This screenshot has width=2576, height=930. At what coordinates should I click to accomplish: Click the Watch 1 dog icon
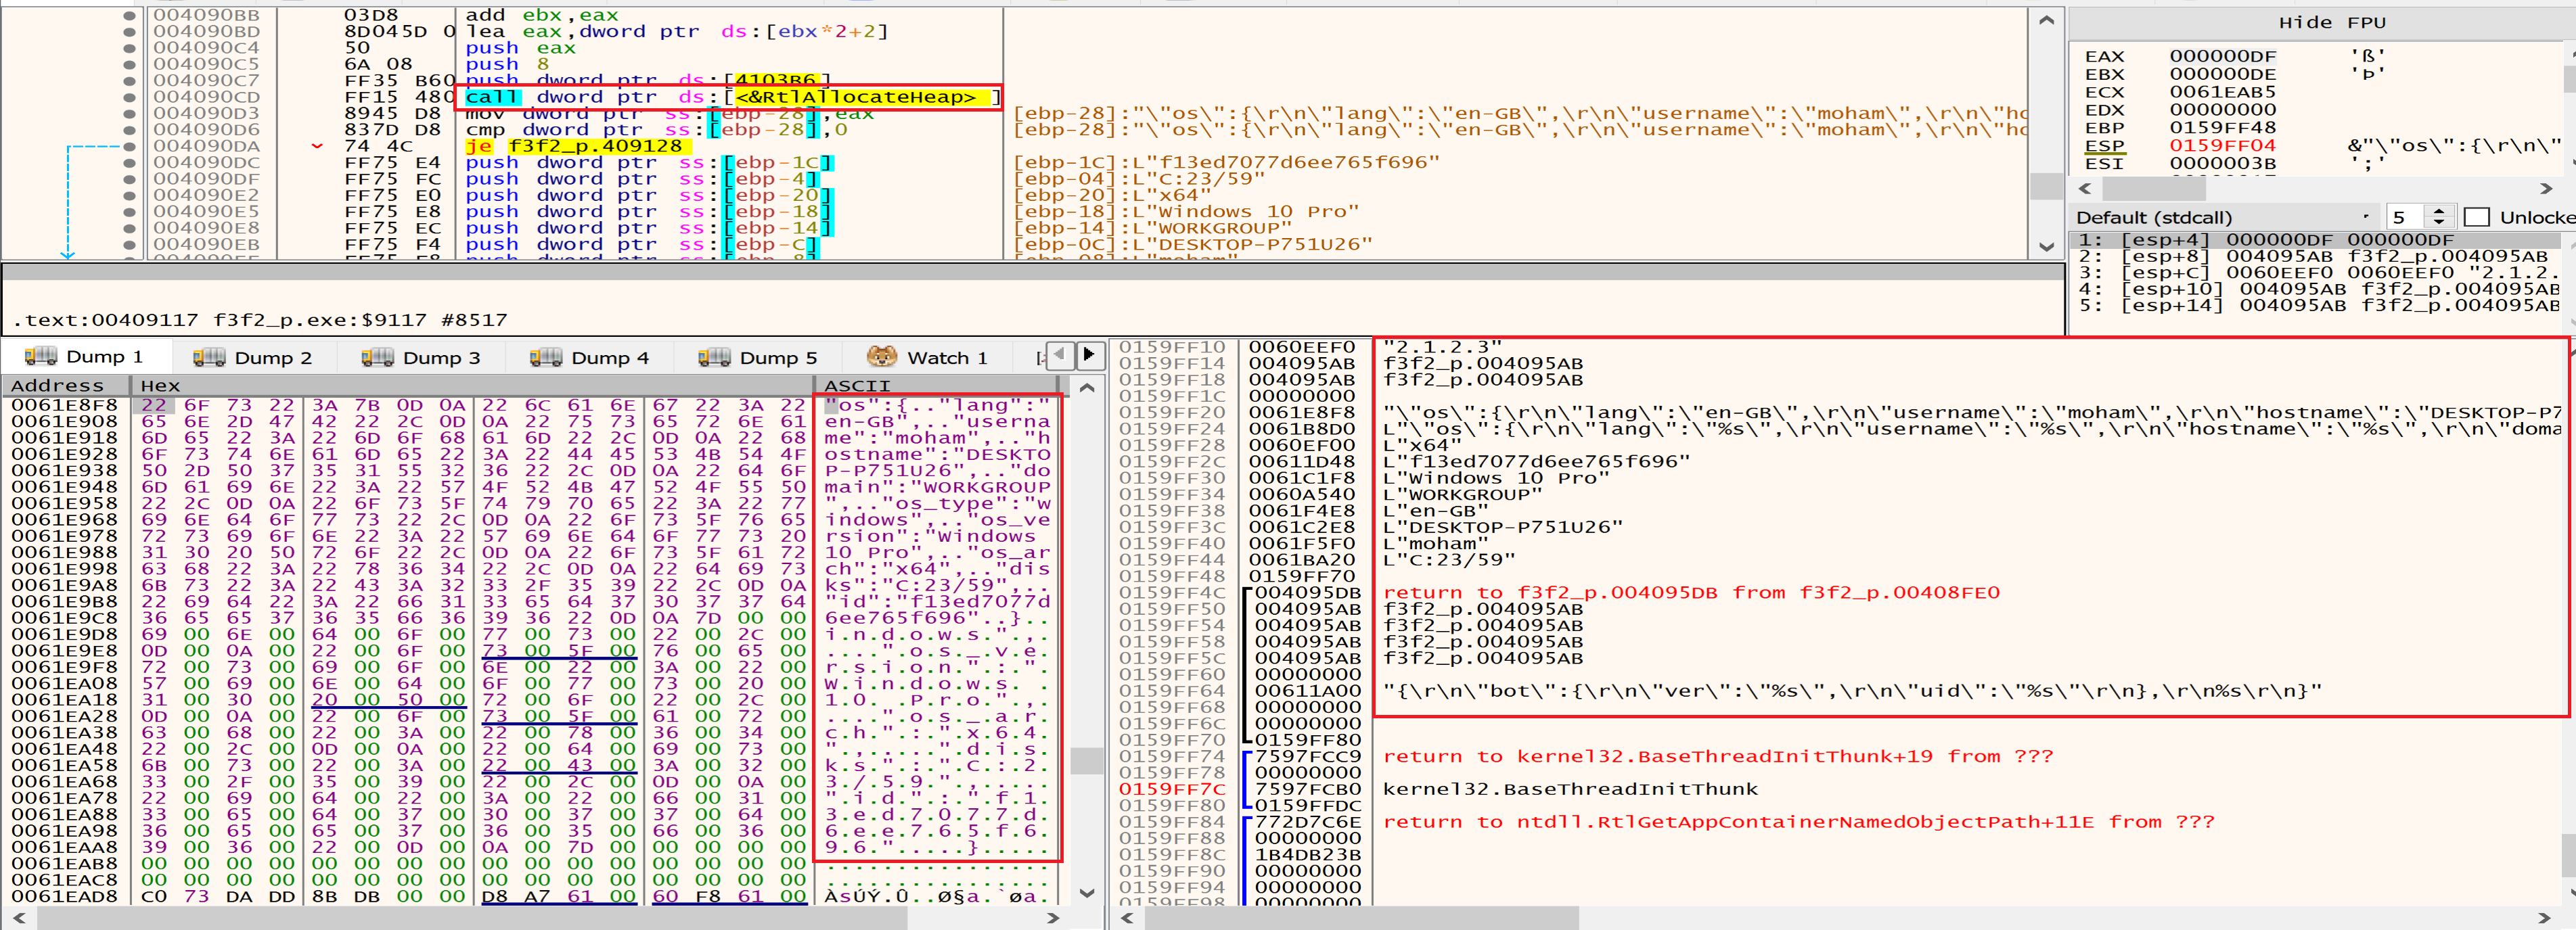pos(881,357)
